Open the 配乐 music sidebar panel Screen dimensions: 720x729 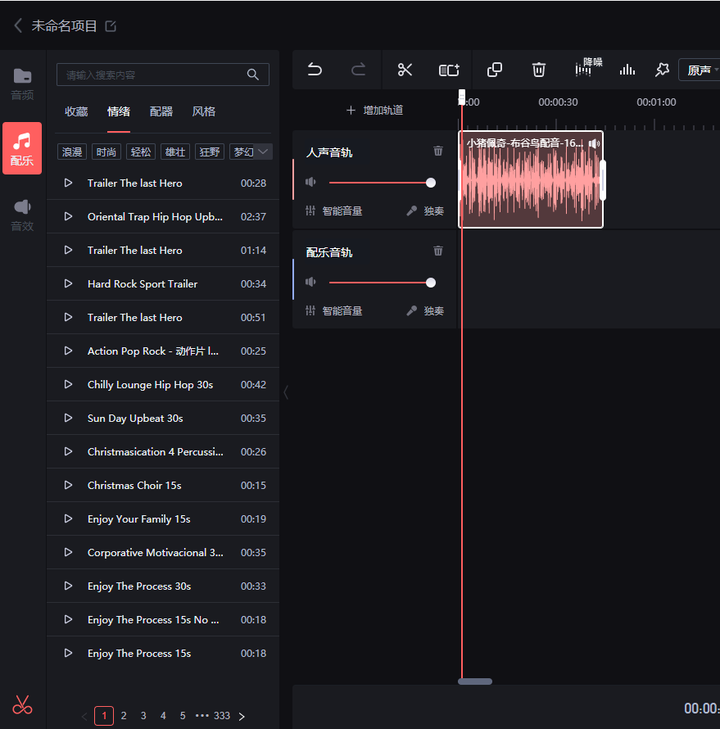22,148
